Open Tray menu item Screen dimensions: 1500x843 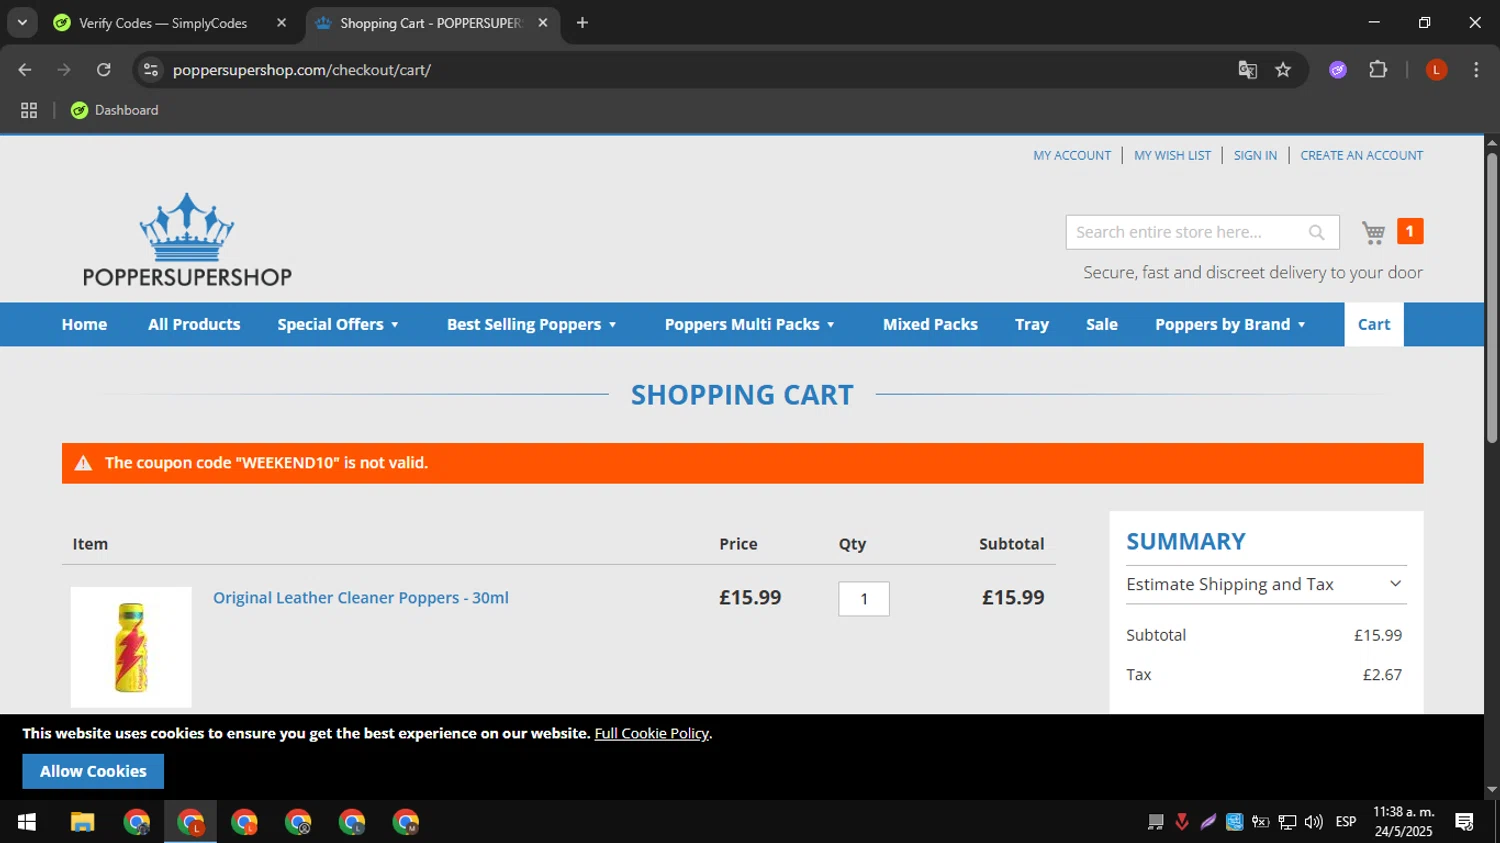tap(1032, 324)
